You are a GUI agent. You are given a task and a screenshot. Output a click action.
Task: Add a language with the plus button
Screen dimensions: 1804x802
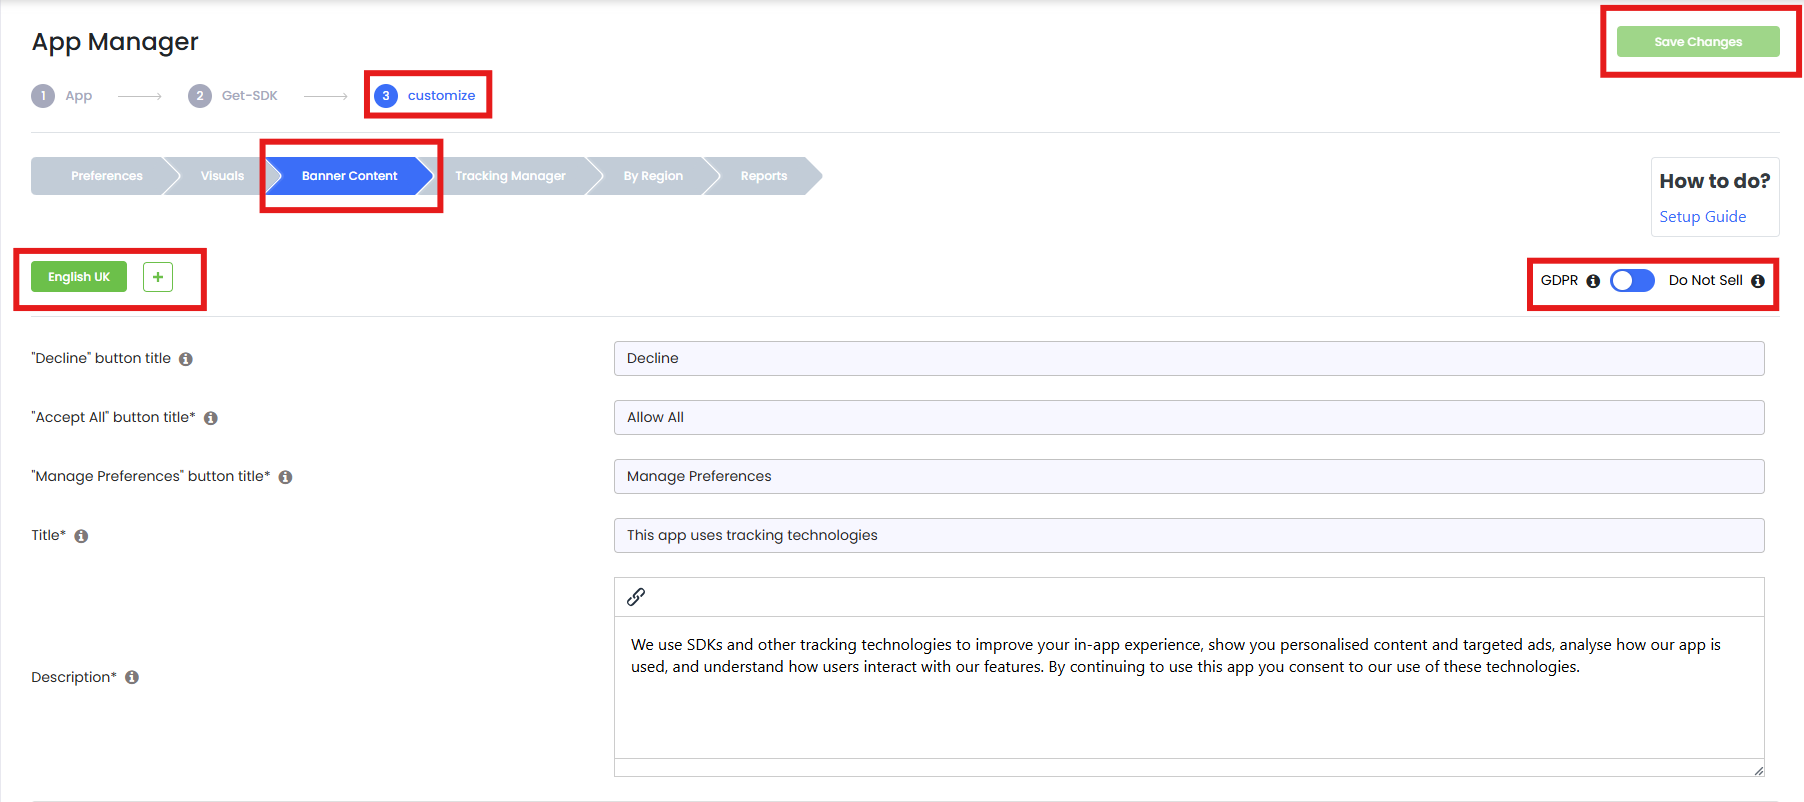(x=158, y=277)
